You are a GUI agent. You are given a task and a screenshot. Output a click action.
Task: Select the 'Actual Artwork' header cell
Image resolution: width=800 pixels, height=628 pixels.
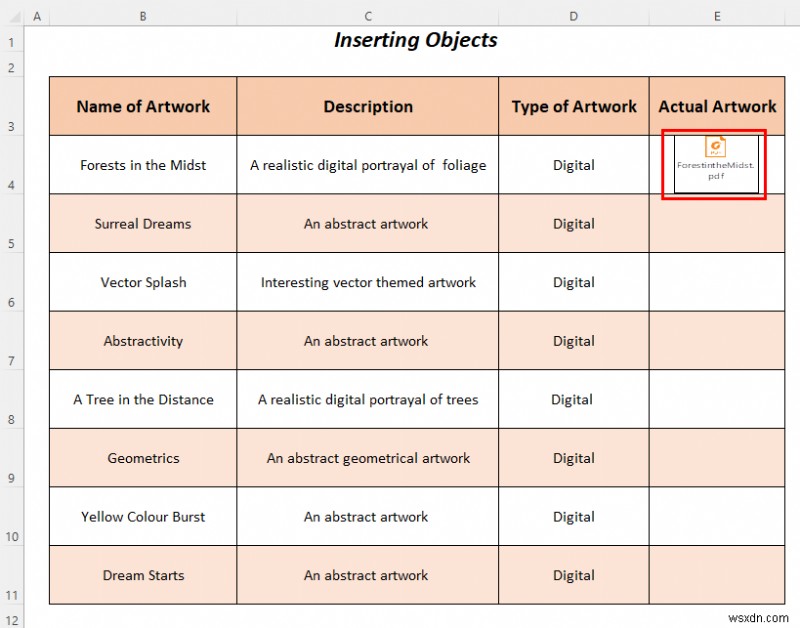(717, 106)
